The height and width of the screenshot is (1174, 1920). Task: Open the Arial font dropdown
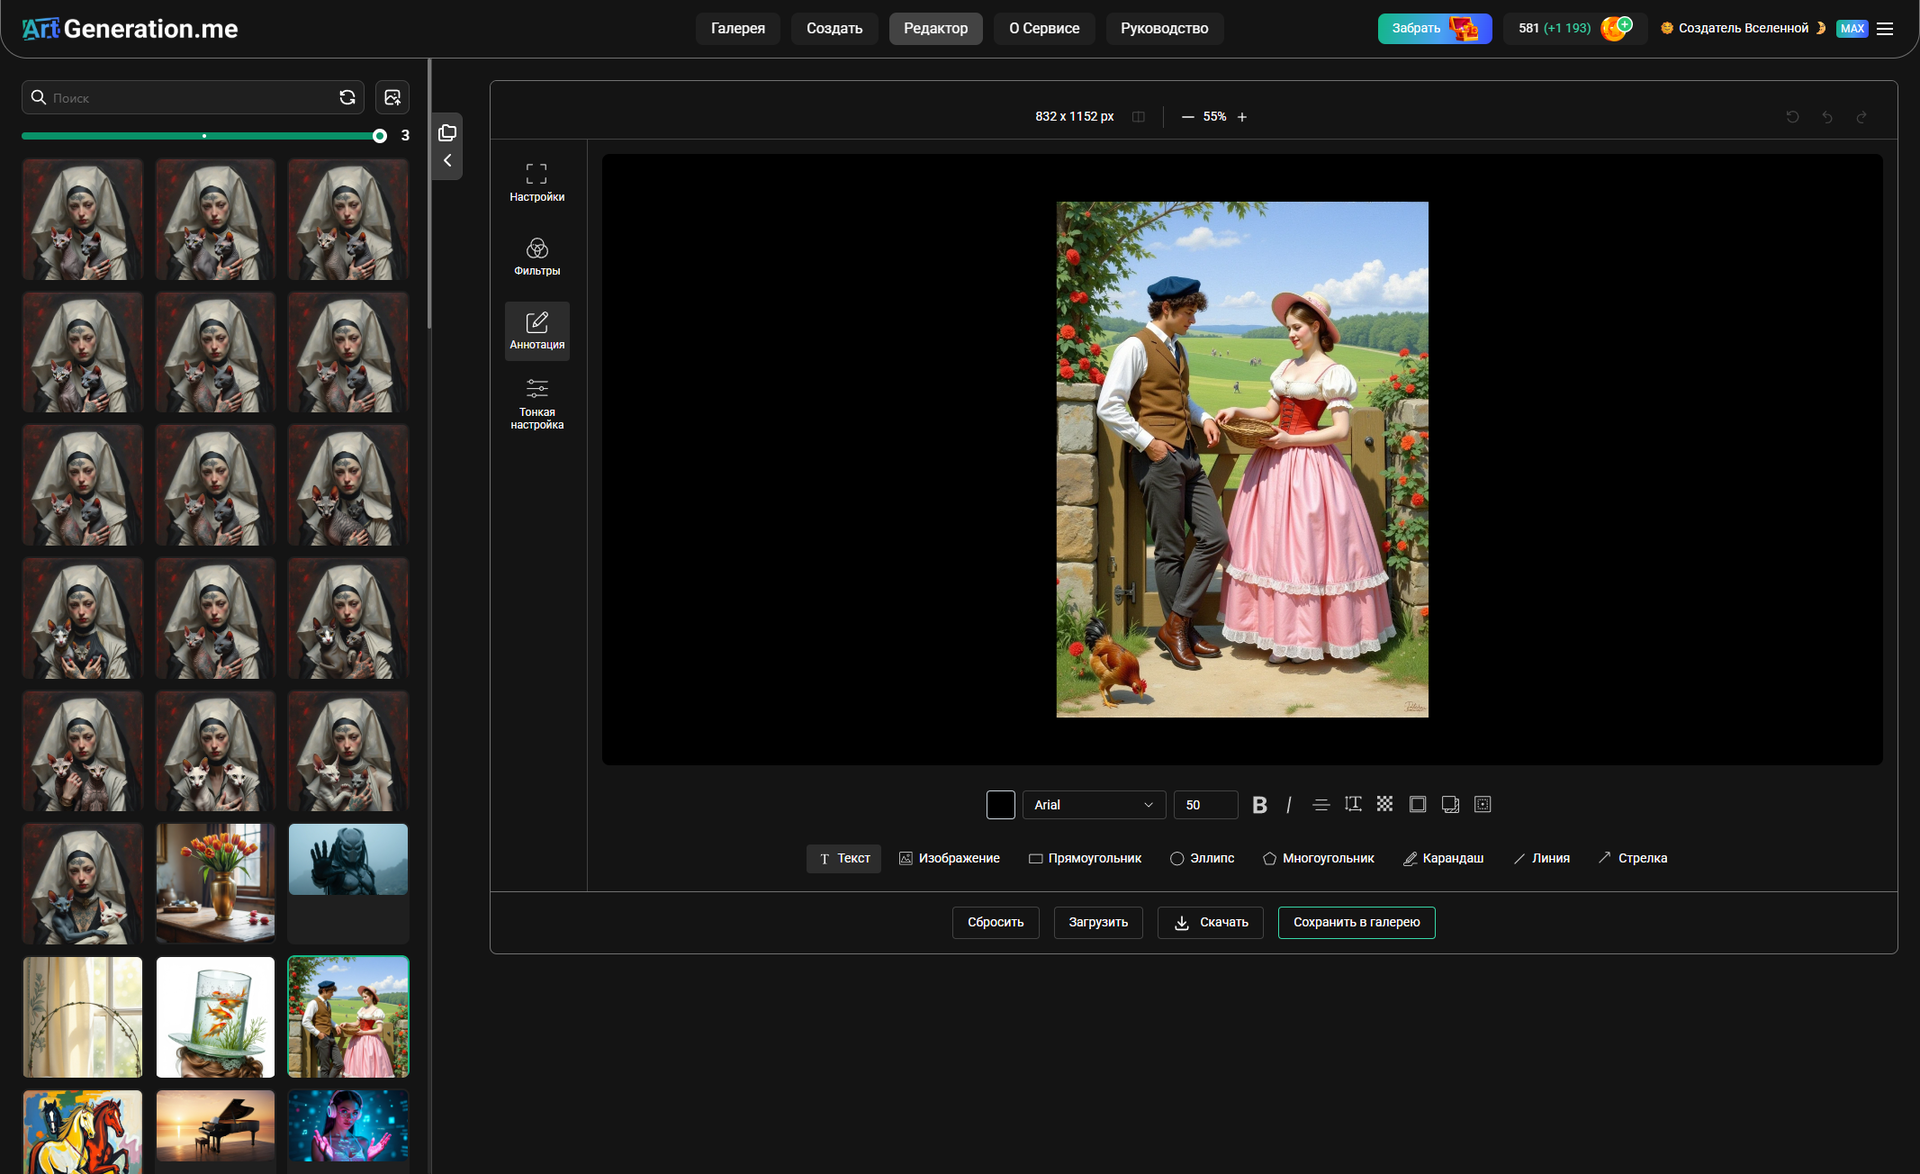tap(1094, 805)
